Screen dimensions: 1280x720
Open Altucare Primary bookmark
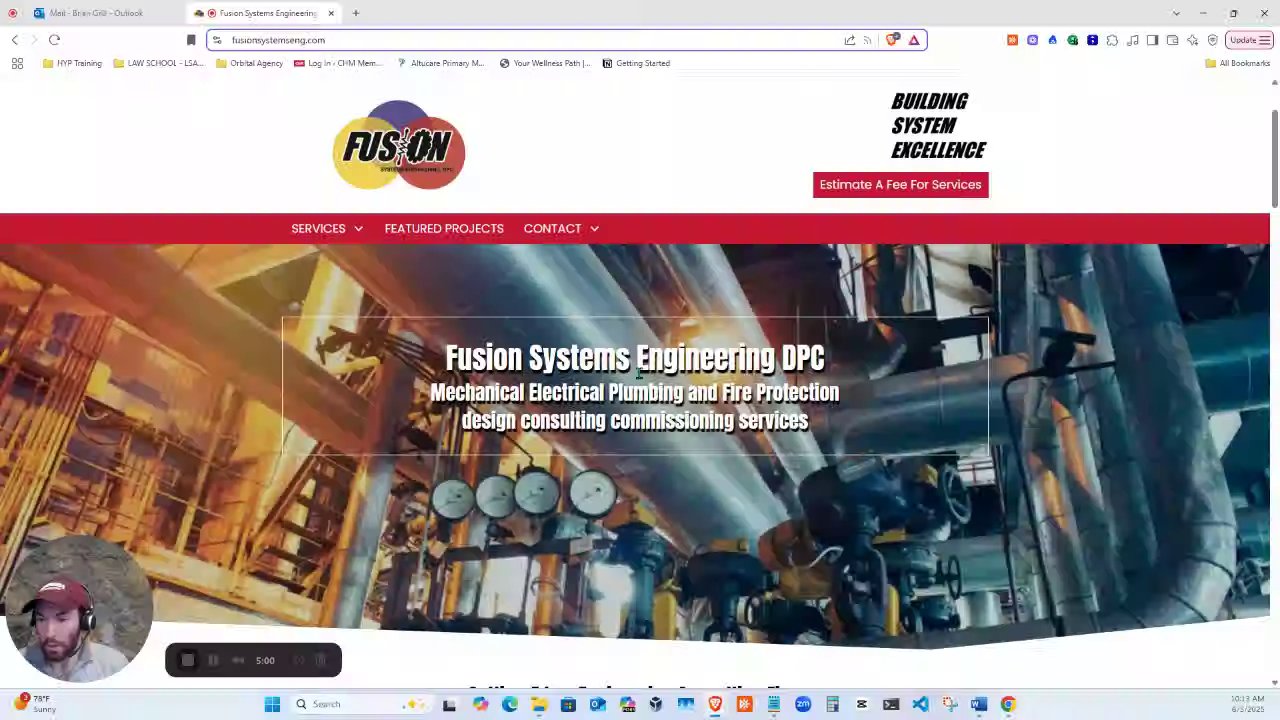point(440,63)
